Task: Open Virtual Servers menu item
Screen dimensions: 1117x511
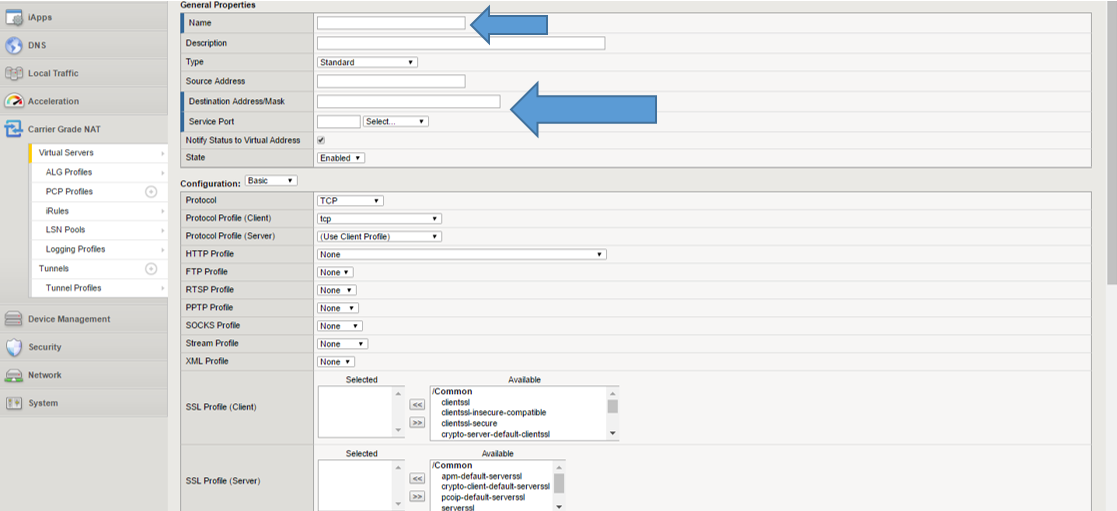Action: (x=66, y=153)
